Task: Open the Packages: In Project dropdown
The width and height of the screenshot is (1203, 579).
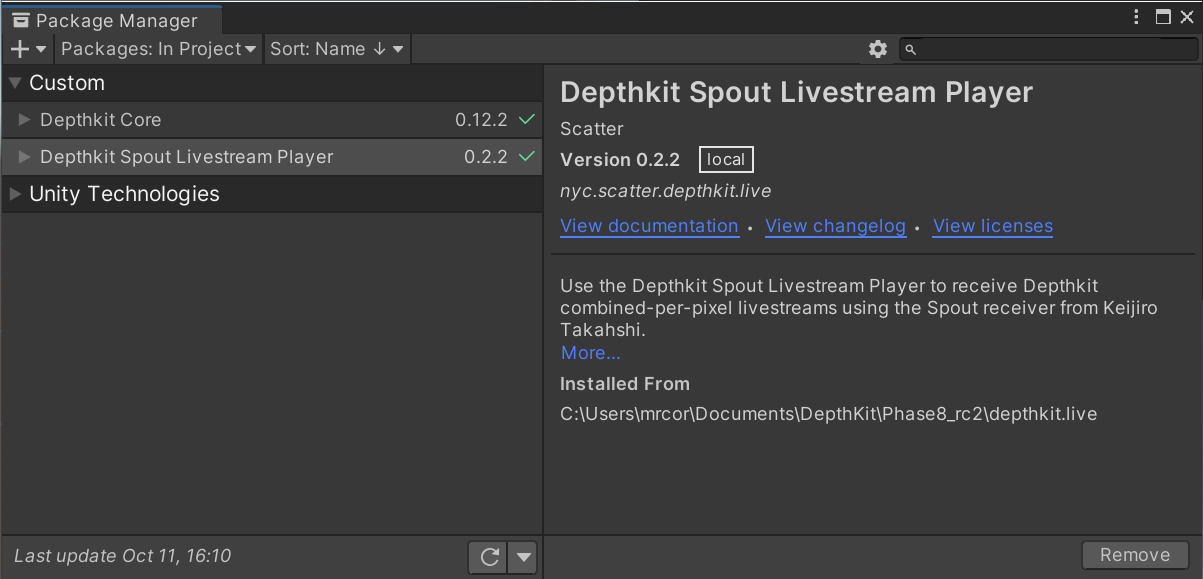Action: click(x=159, y=49)
